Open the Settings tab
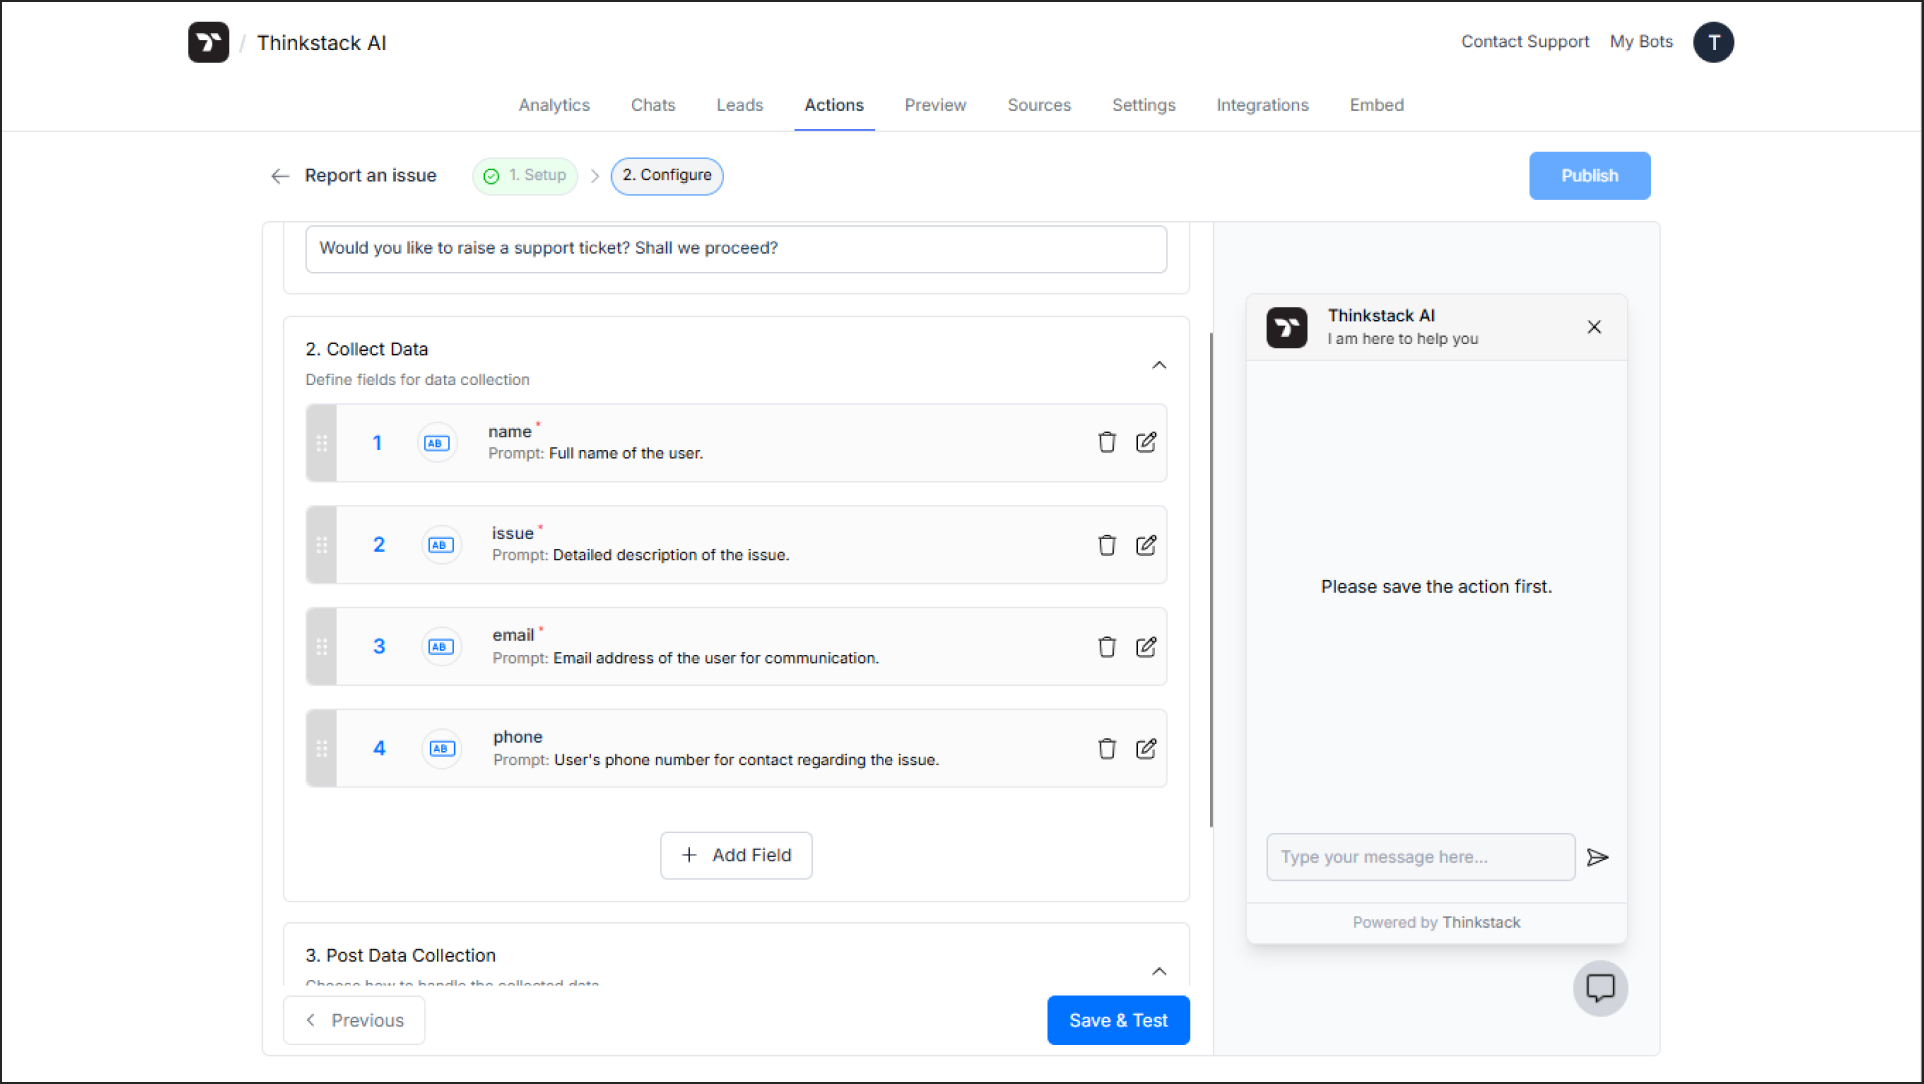 (x=1143, y=105)
